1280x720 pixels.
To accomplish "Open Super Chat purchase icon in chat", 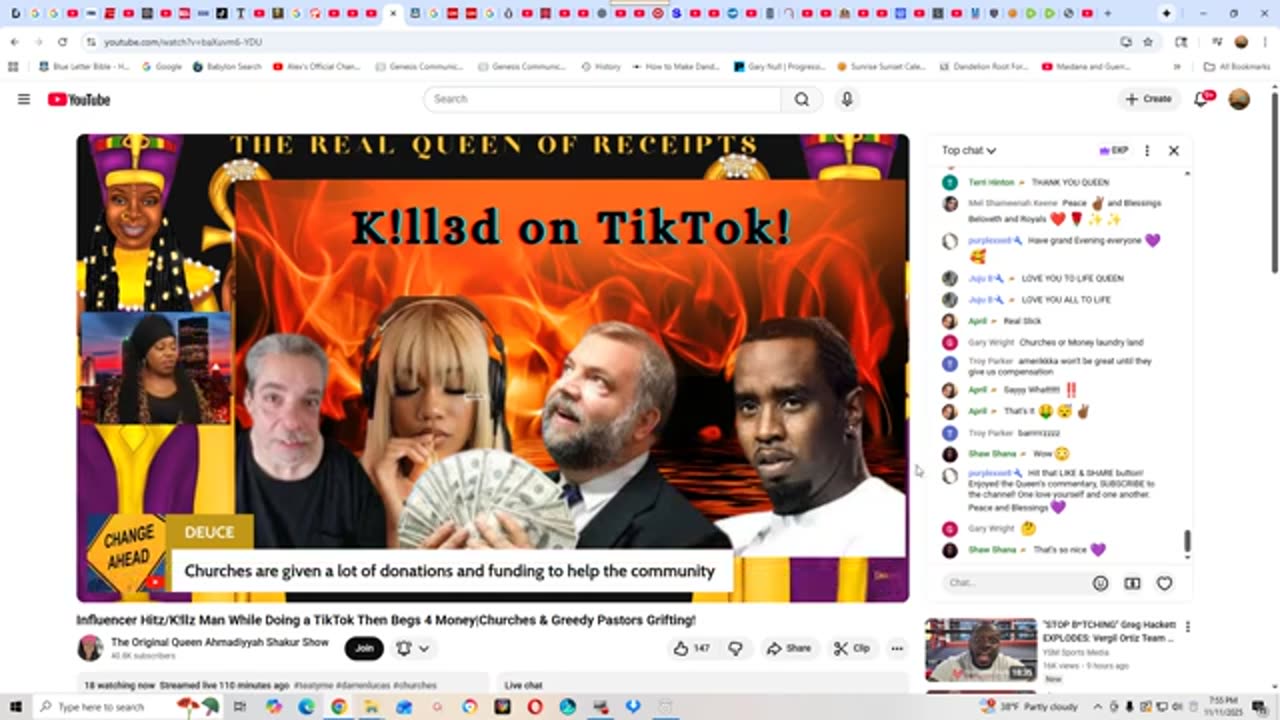I will click(x=1132, y=583).
